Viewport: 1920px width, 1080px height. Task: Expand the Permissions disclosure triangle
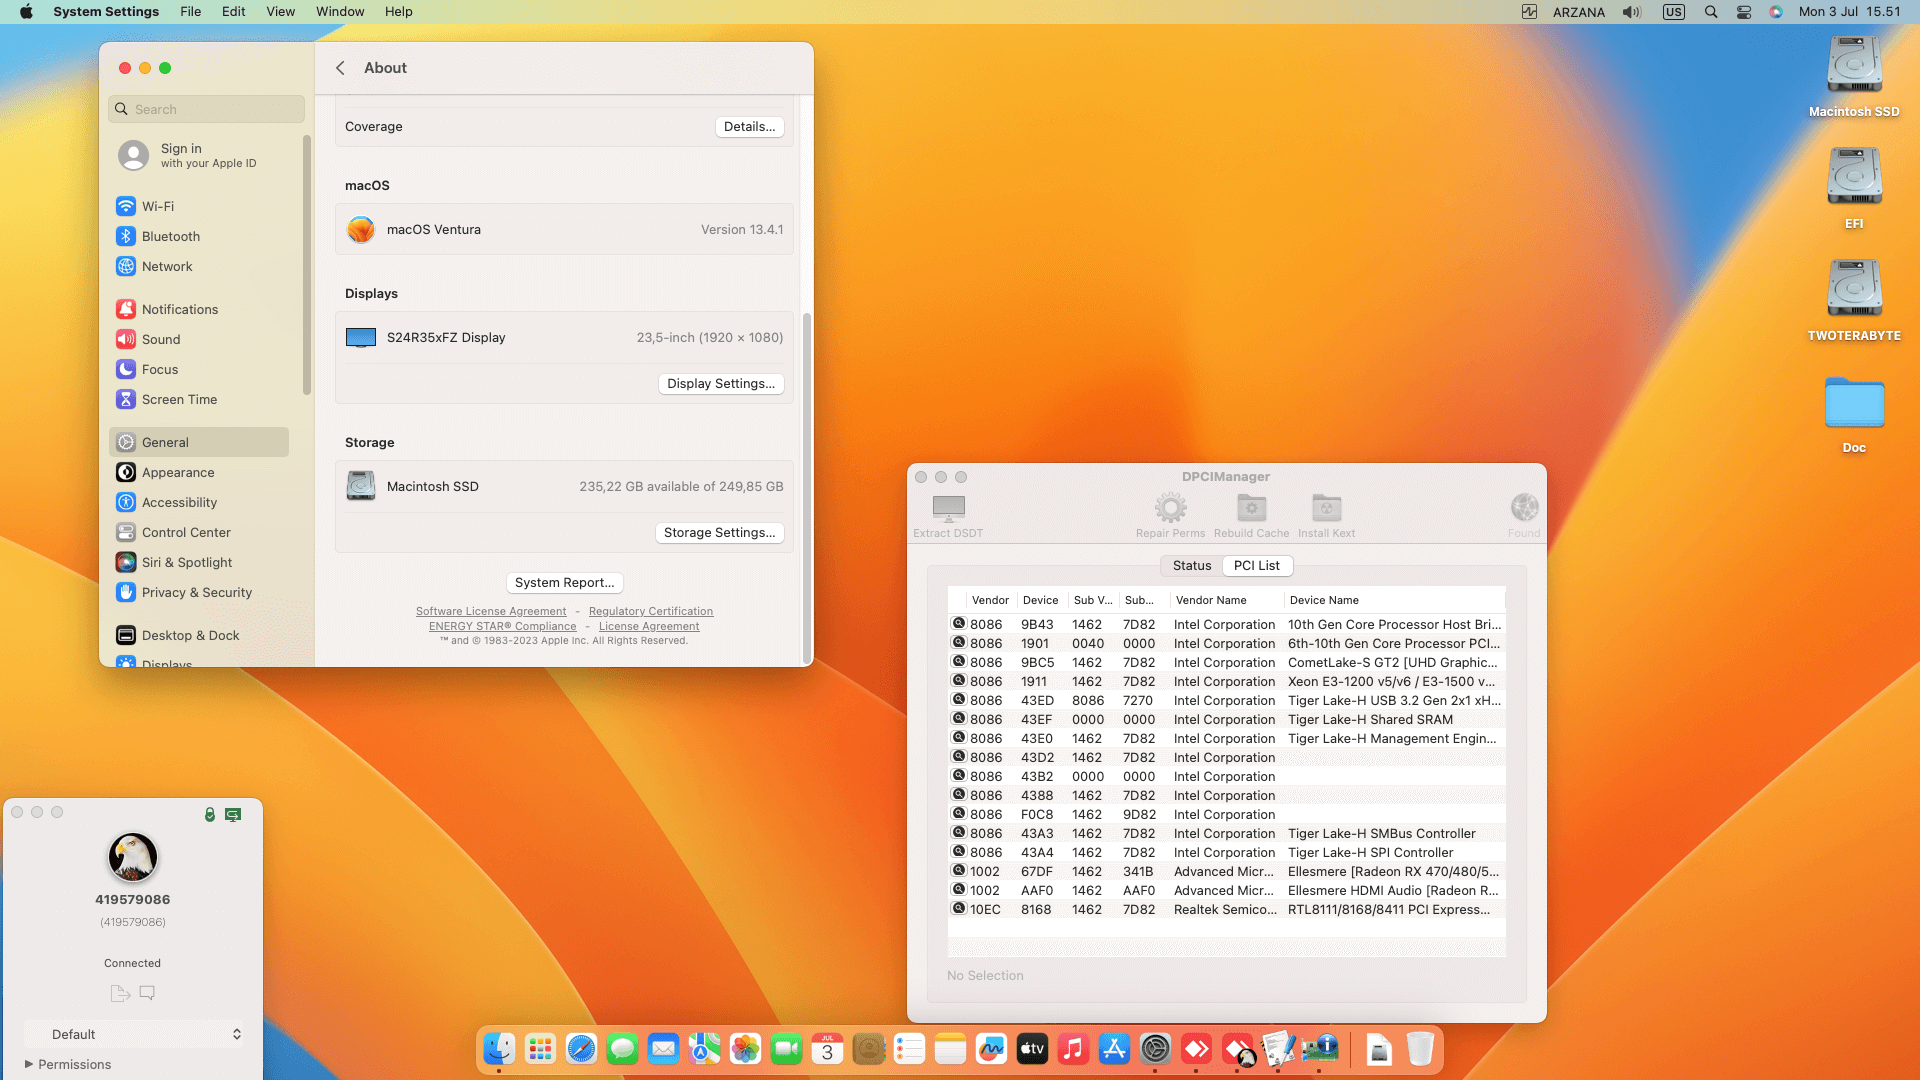coord(29,1064)
